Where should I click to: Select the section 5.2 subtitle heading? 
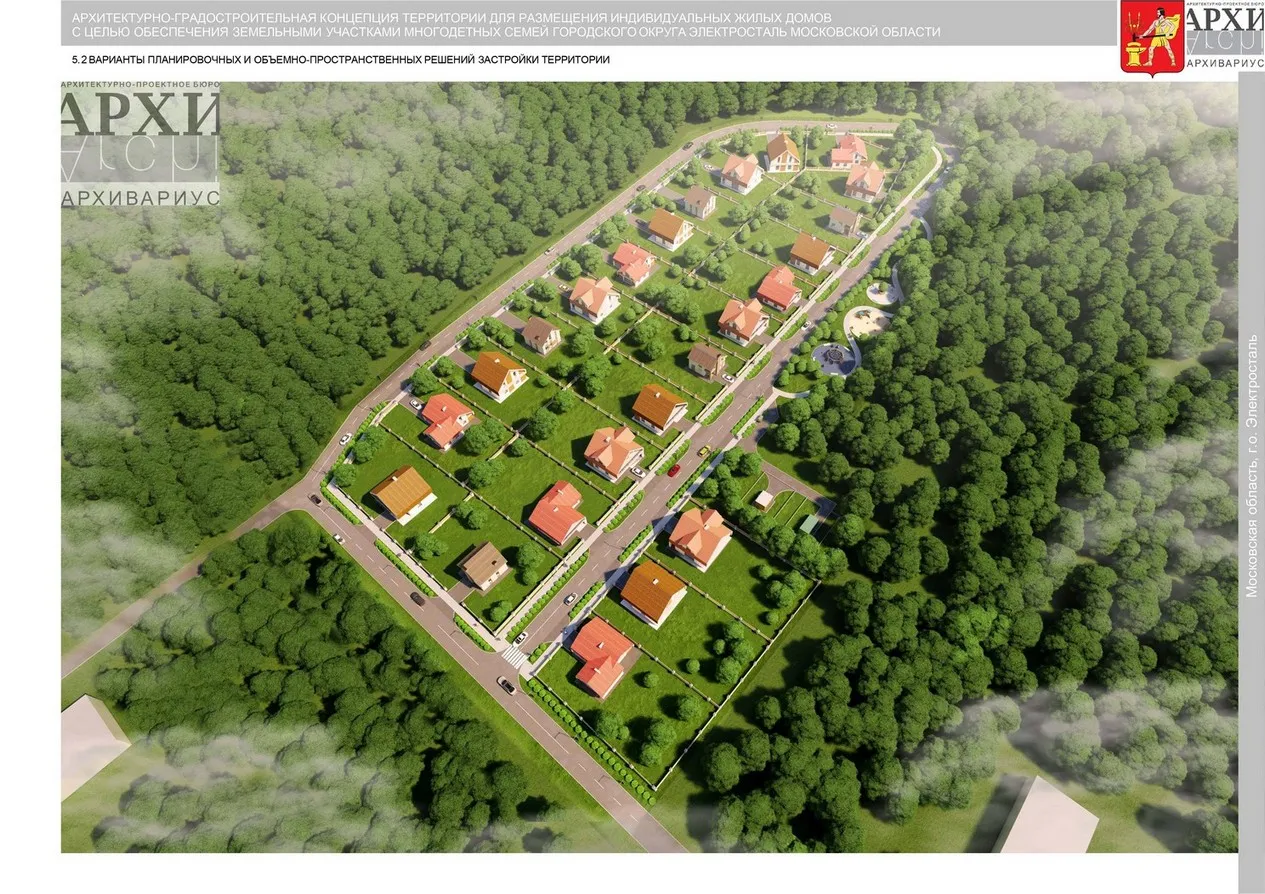tap(334, 60)
